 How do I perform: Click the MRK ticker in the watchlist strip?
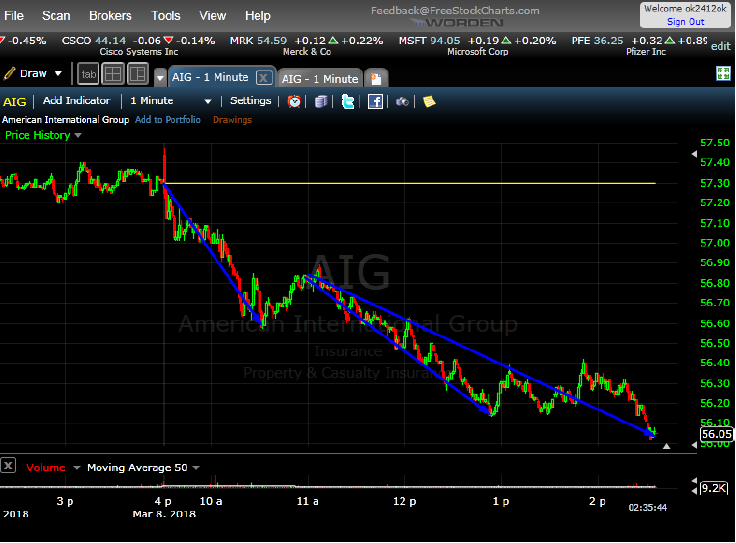click(241, 41)
